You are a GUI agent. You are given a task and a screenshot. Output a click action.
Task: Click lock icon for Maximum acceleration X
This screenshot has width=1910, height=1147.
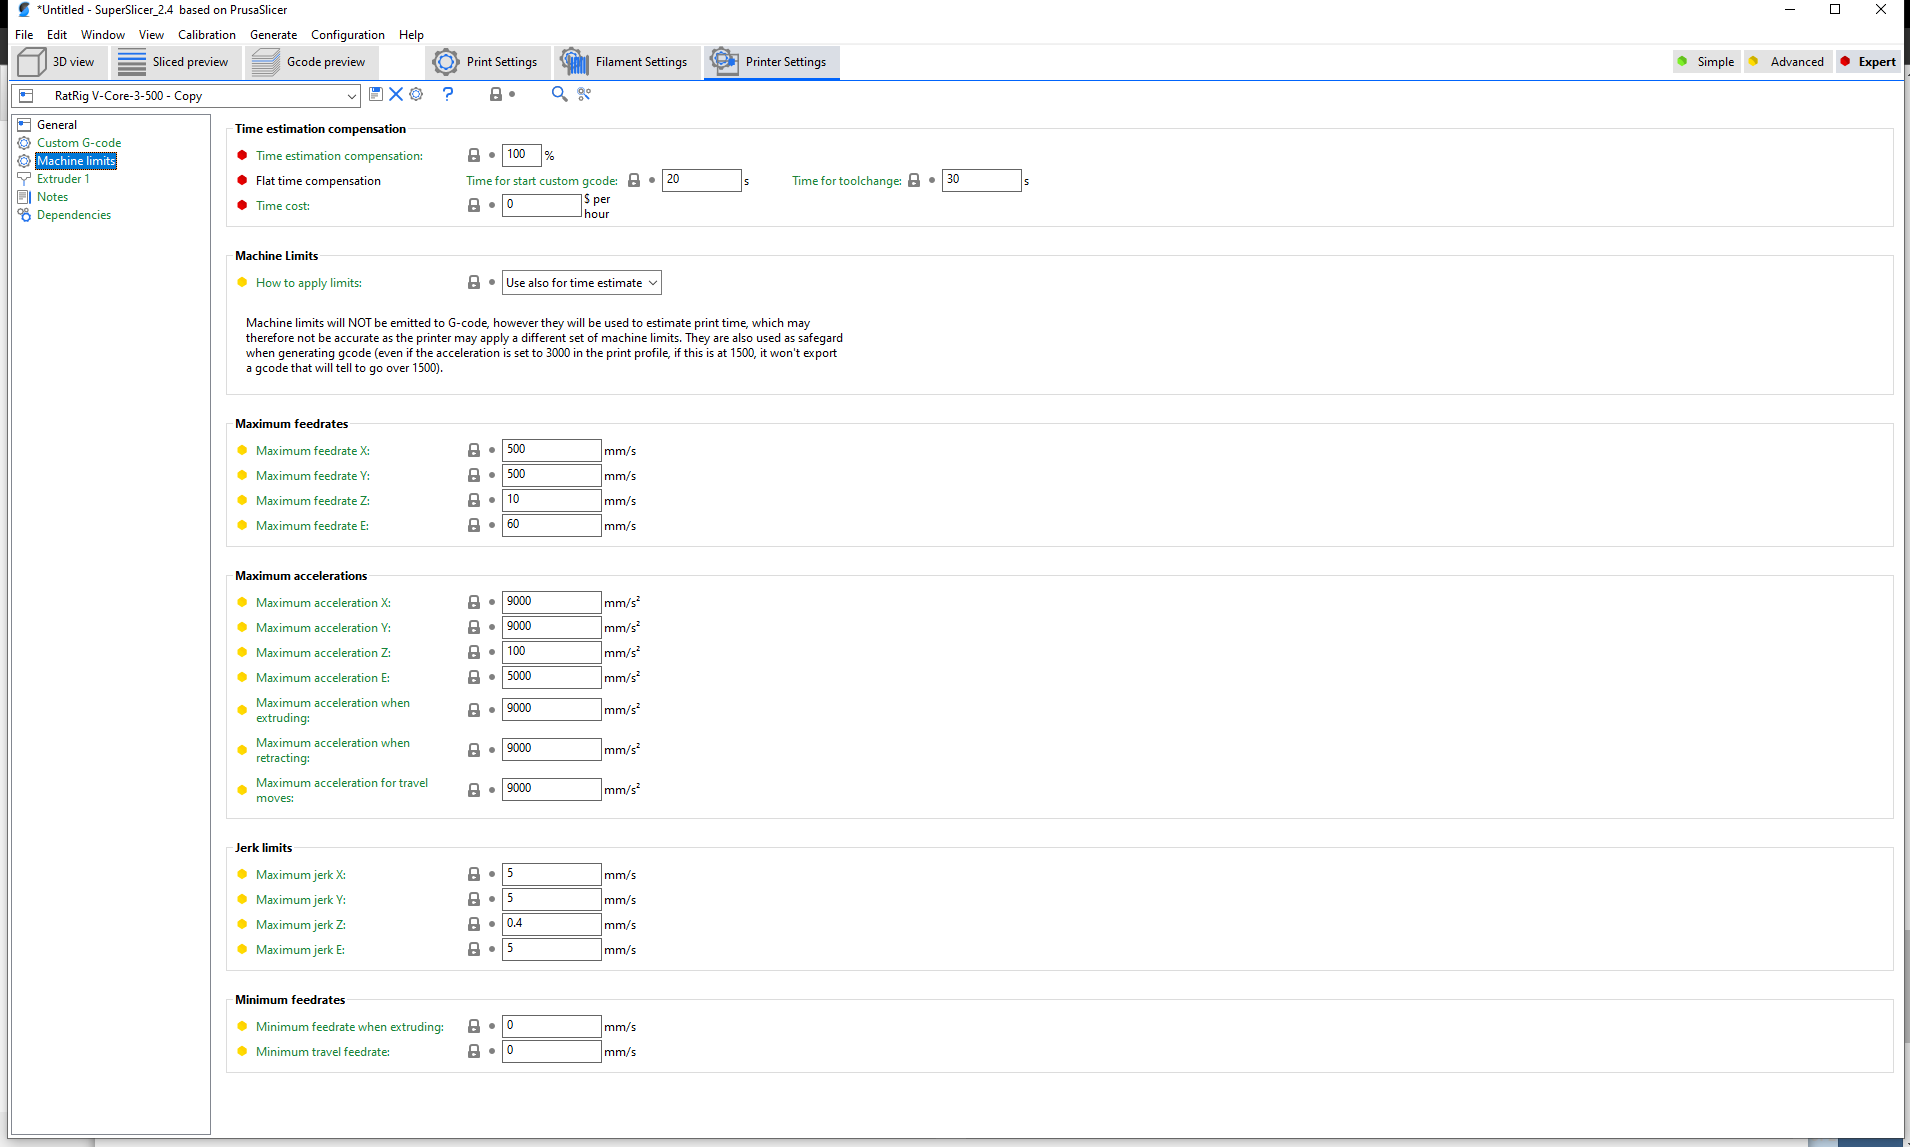click(x=474, y=603)
